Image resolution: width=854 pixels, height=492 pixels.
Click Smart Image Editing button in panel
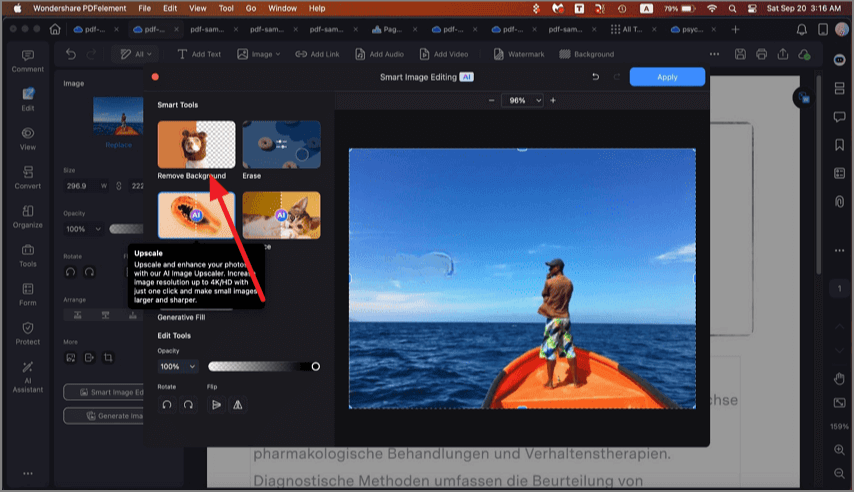[x=105, y=392]
